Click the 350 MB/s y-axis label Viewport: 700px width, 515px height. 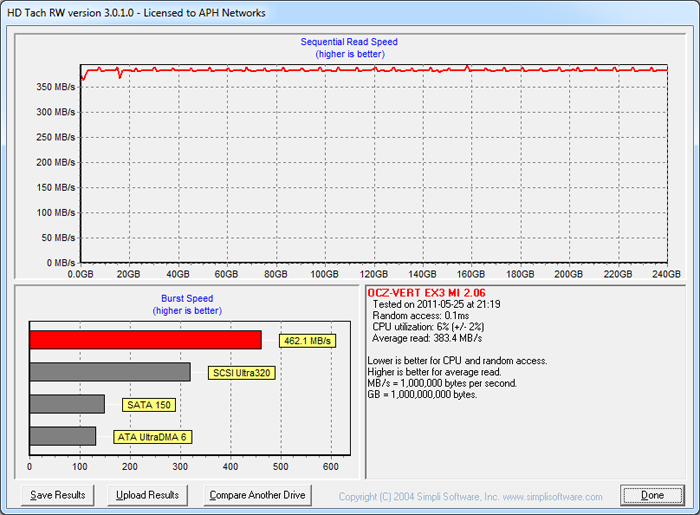(x=56, y=87)
